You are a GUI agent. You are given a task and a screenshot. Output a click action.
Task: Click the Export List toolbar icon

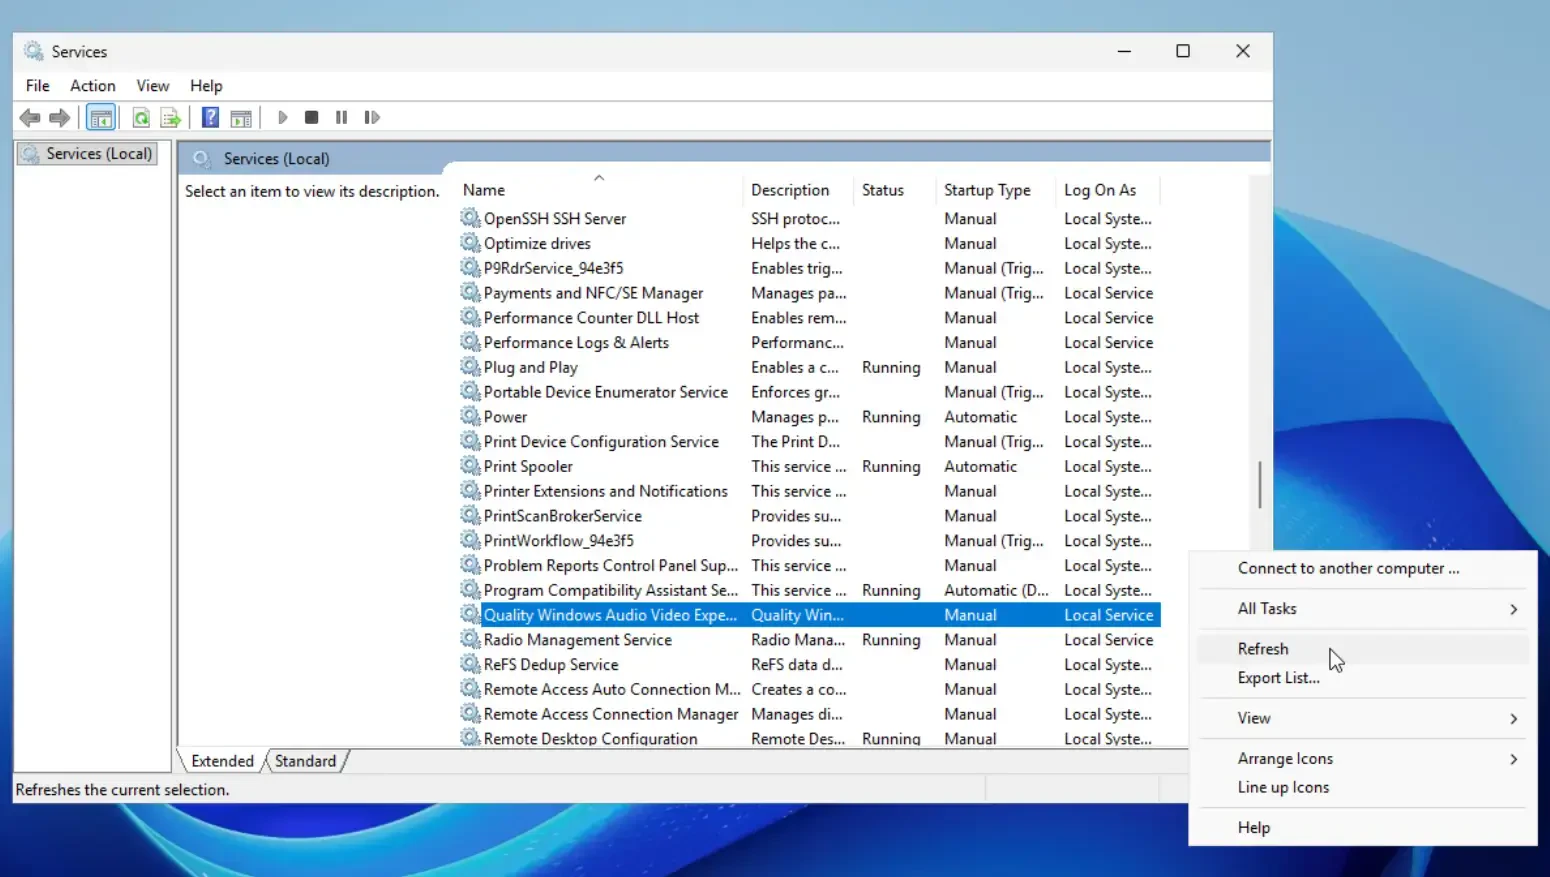pos(171,118)
